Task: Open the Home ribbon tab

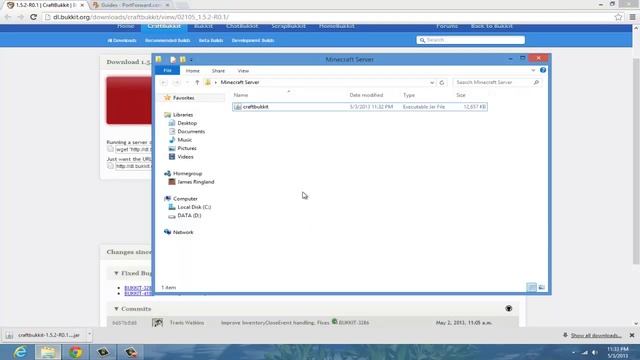Action: 193,71
